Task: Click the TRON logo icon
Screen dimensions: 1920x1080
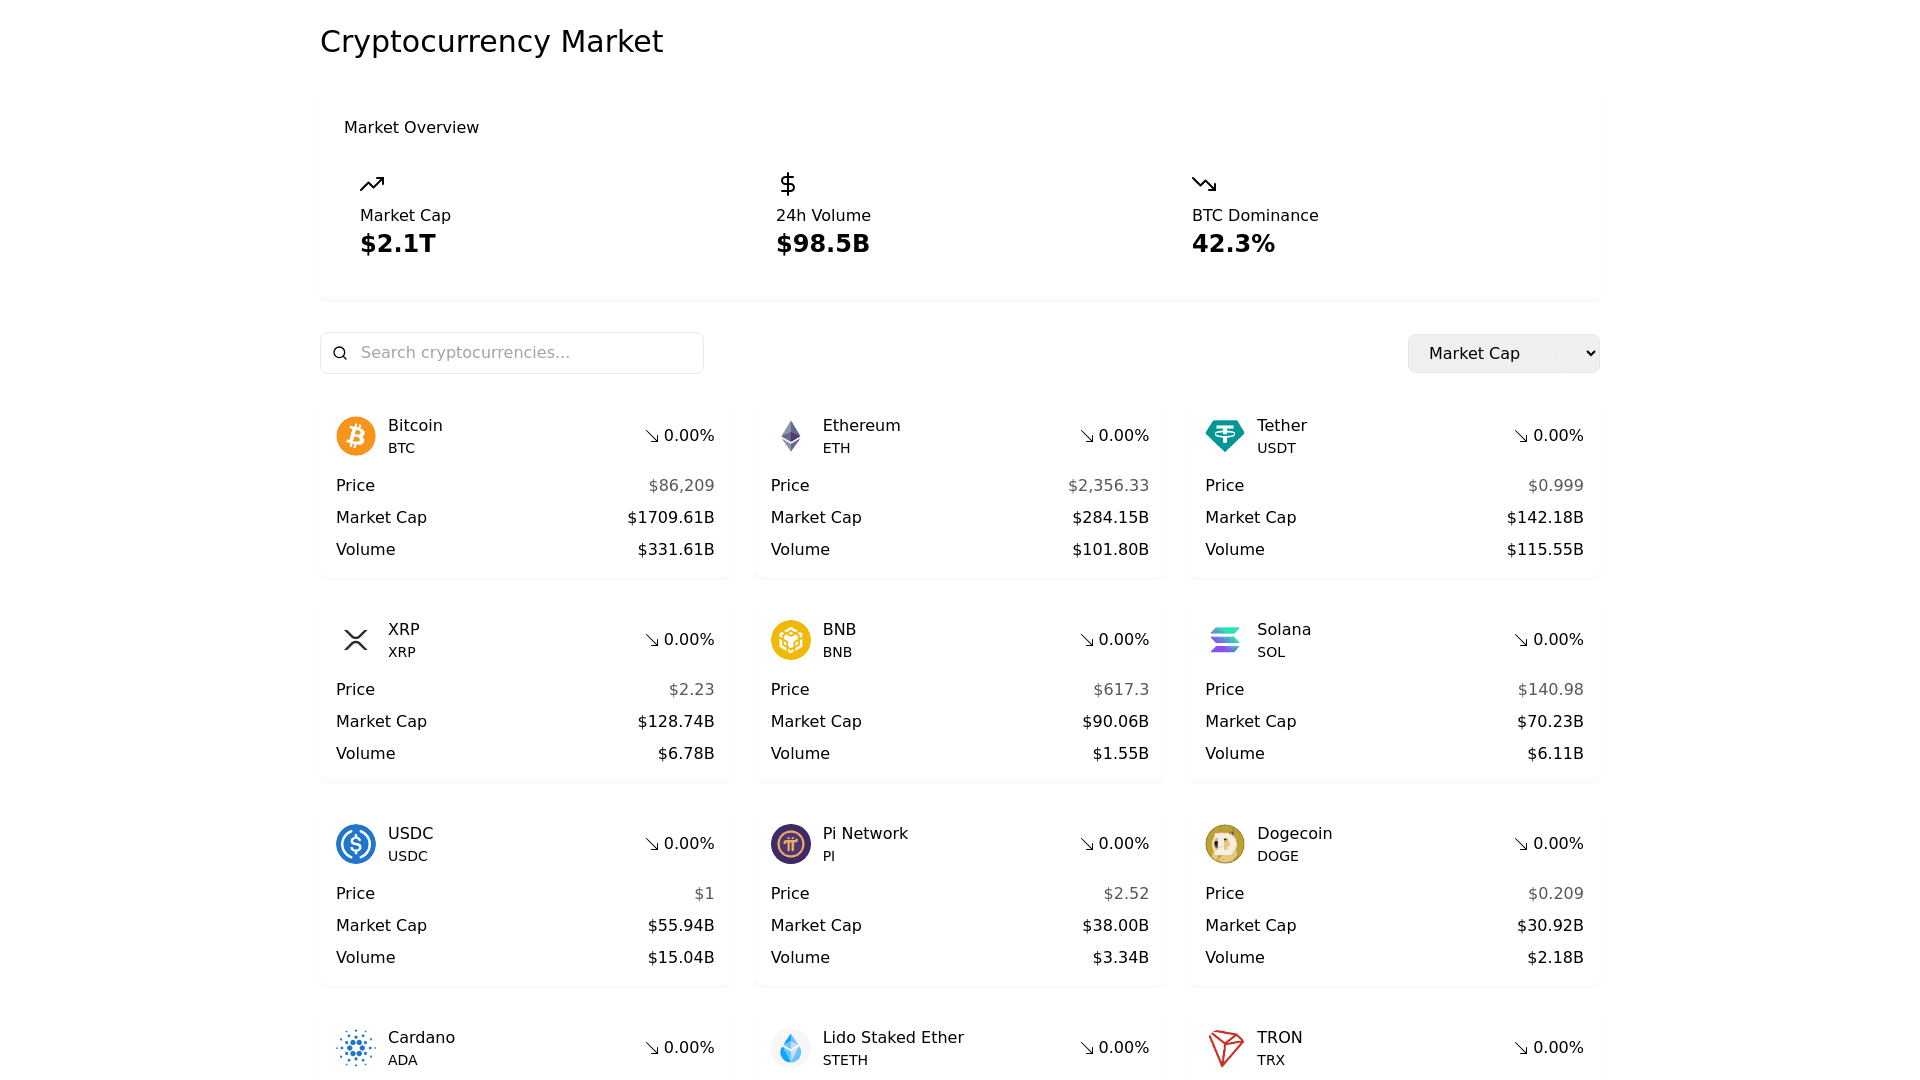Action: point(1224,1048)
